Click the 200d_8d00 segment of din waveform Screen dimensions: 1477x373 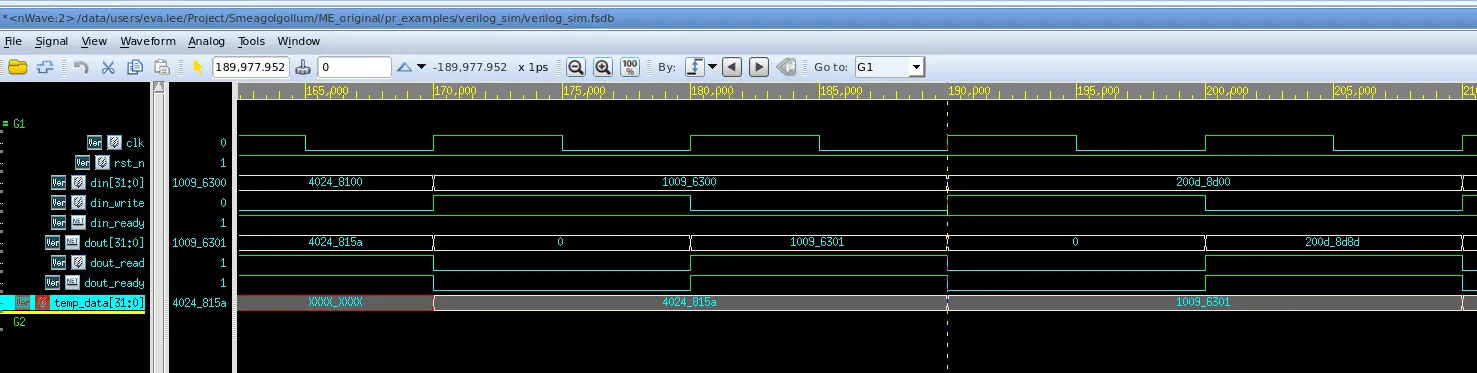[x=1204, y=183]
